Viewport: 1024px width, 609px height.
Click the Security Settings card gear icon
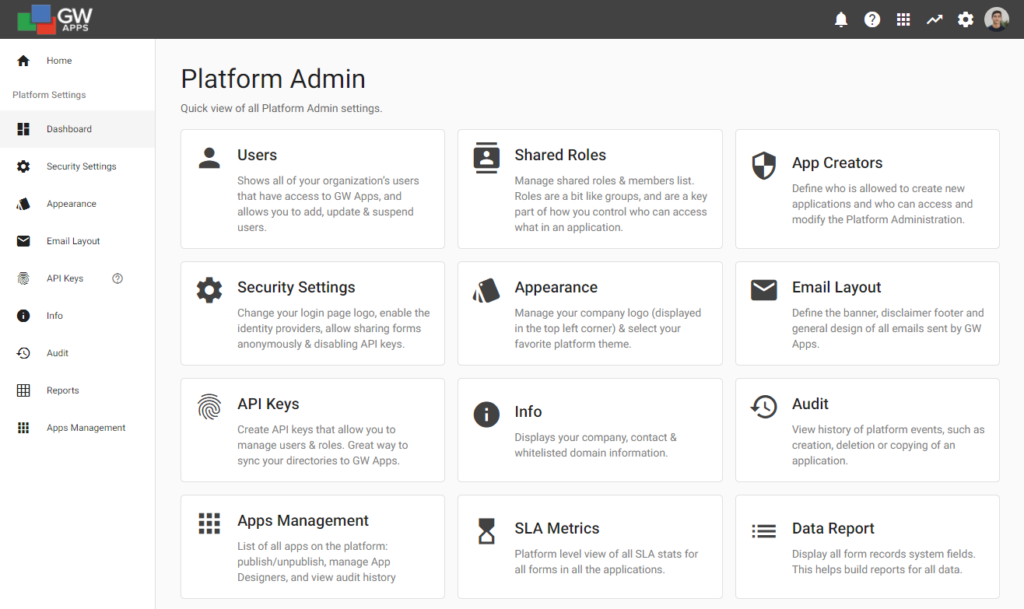pyautogui.click(x=209, y=290)
